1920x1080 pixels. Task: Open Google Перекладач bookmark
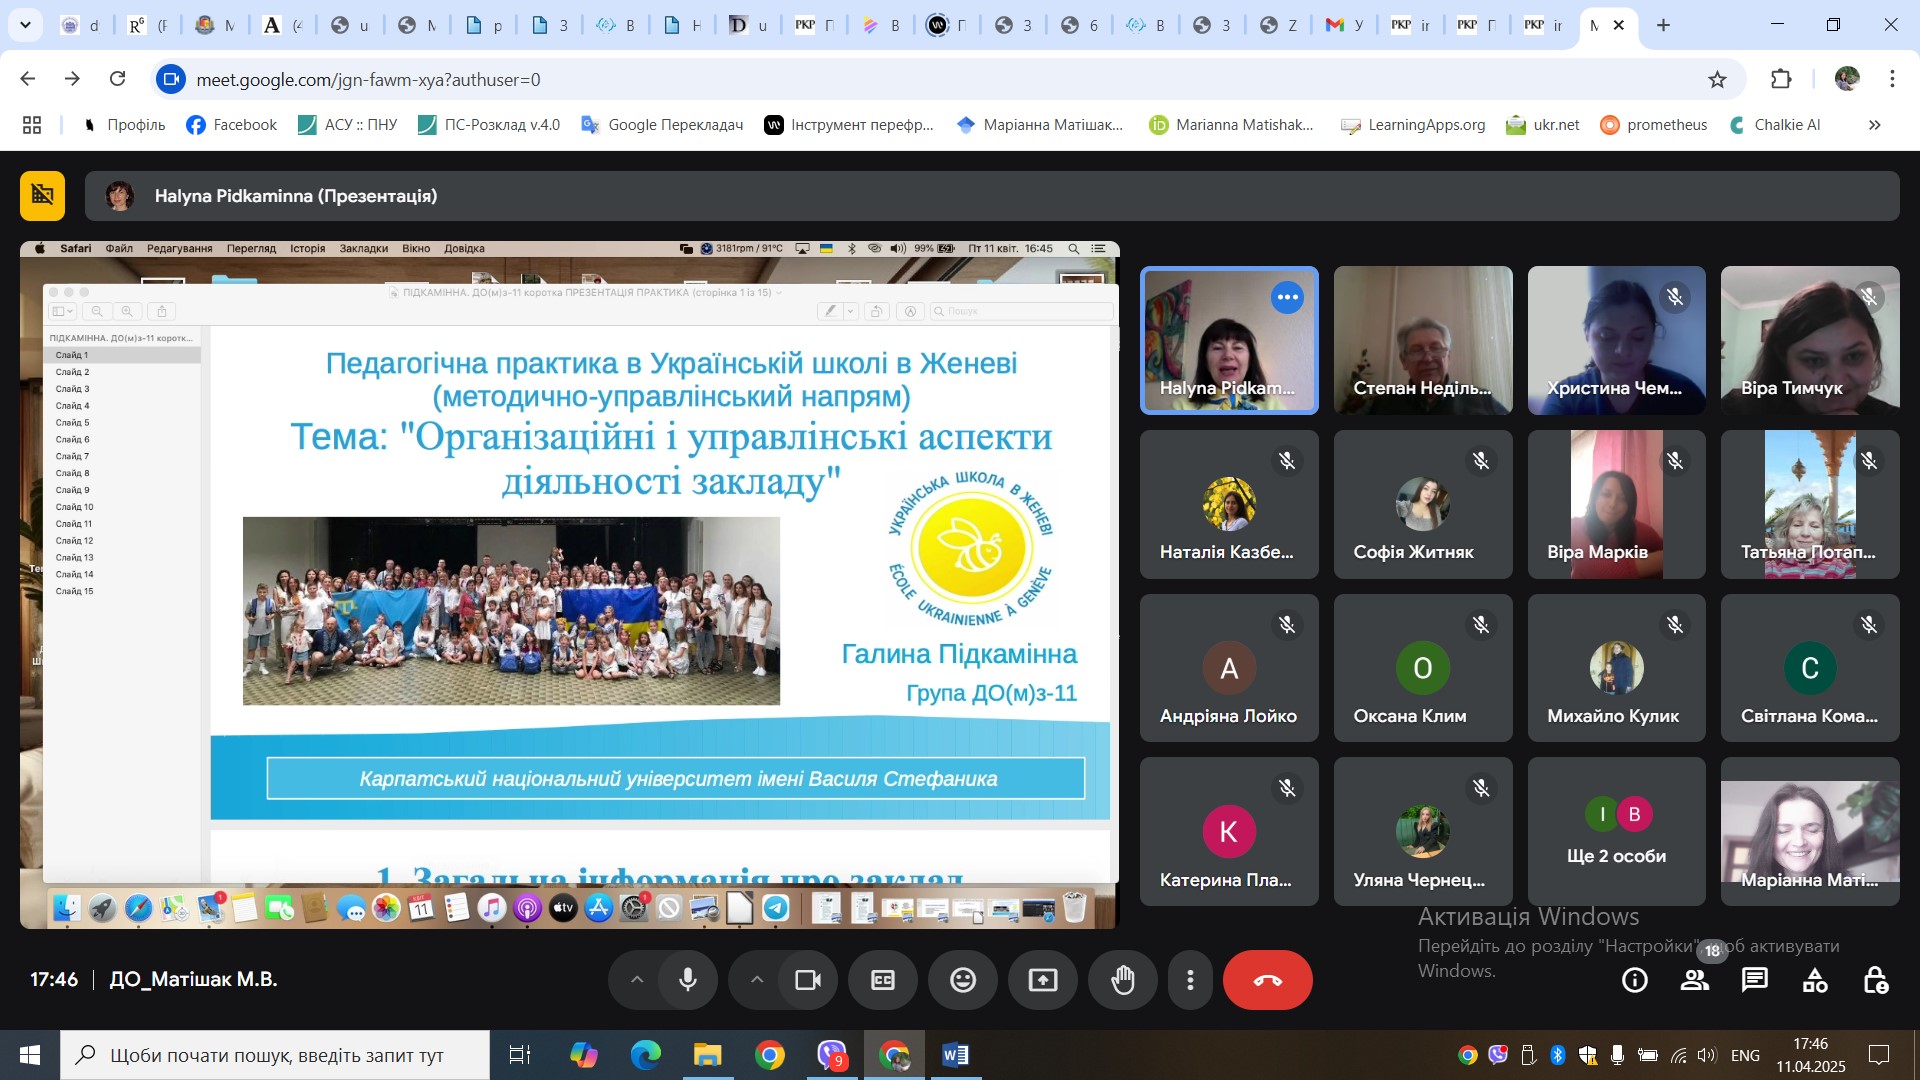click(x=662, y=125)
